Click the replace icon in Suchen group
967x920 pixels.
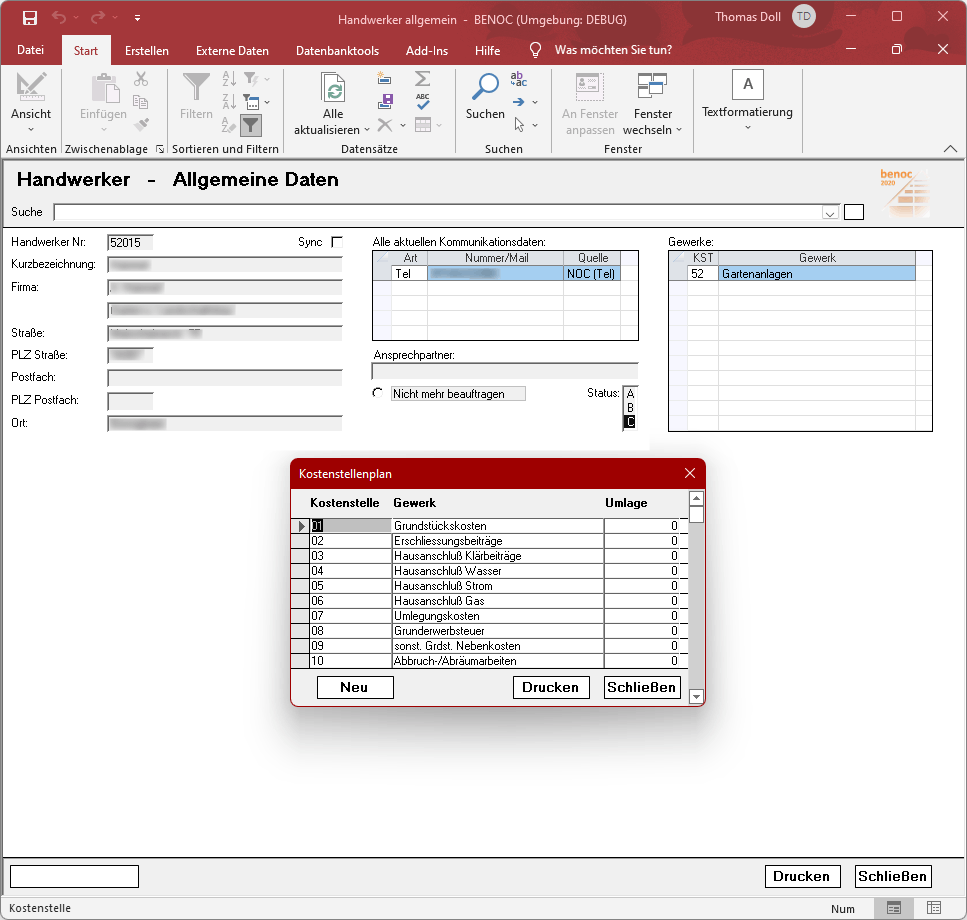[x=519, y=79]
